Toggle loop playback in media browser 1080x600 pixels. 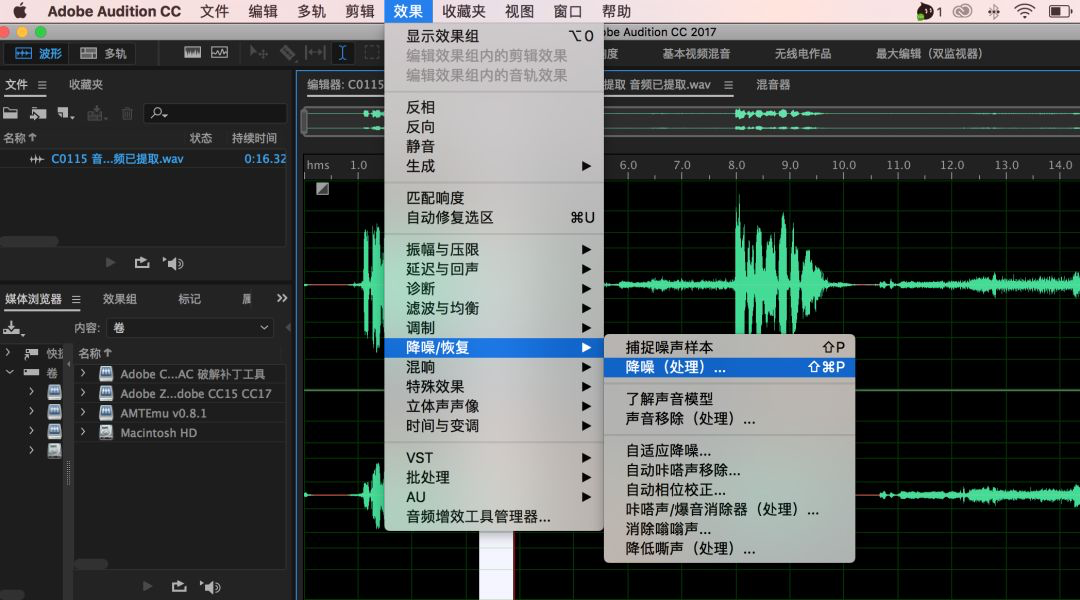click(179, 586)
